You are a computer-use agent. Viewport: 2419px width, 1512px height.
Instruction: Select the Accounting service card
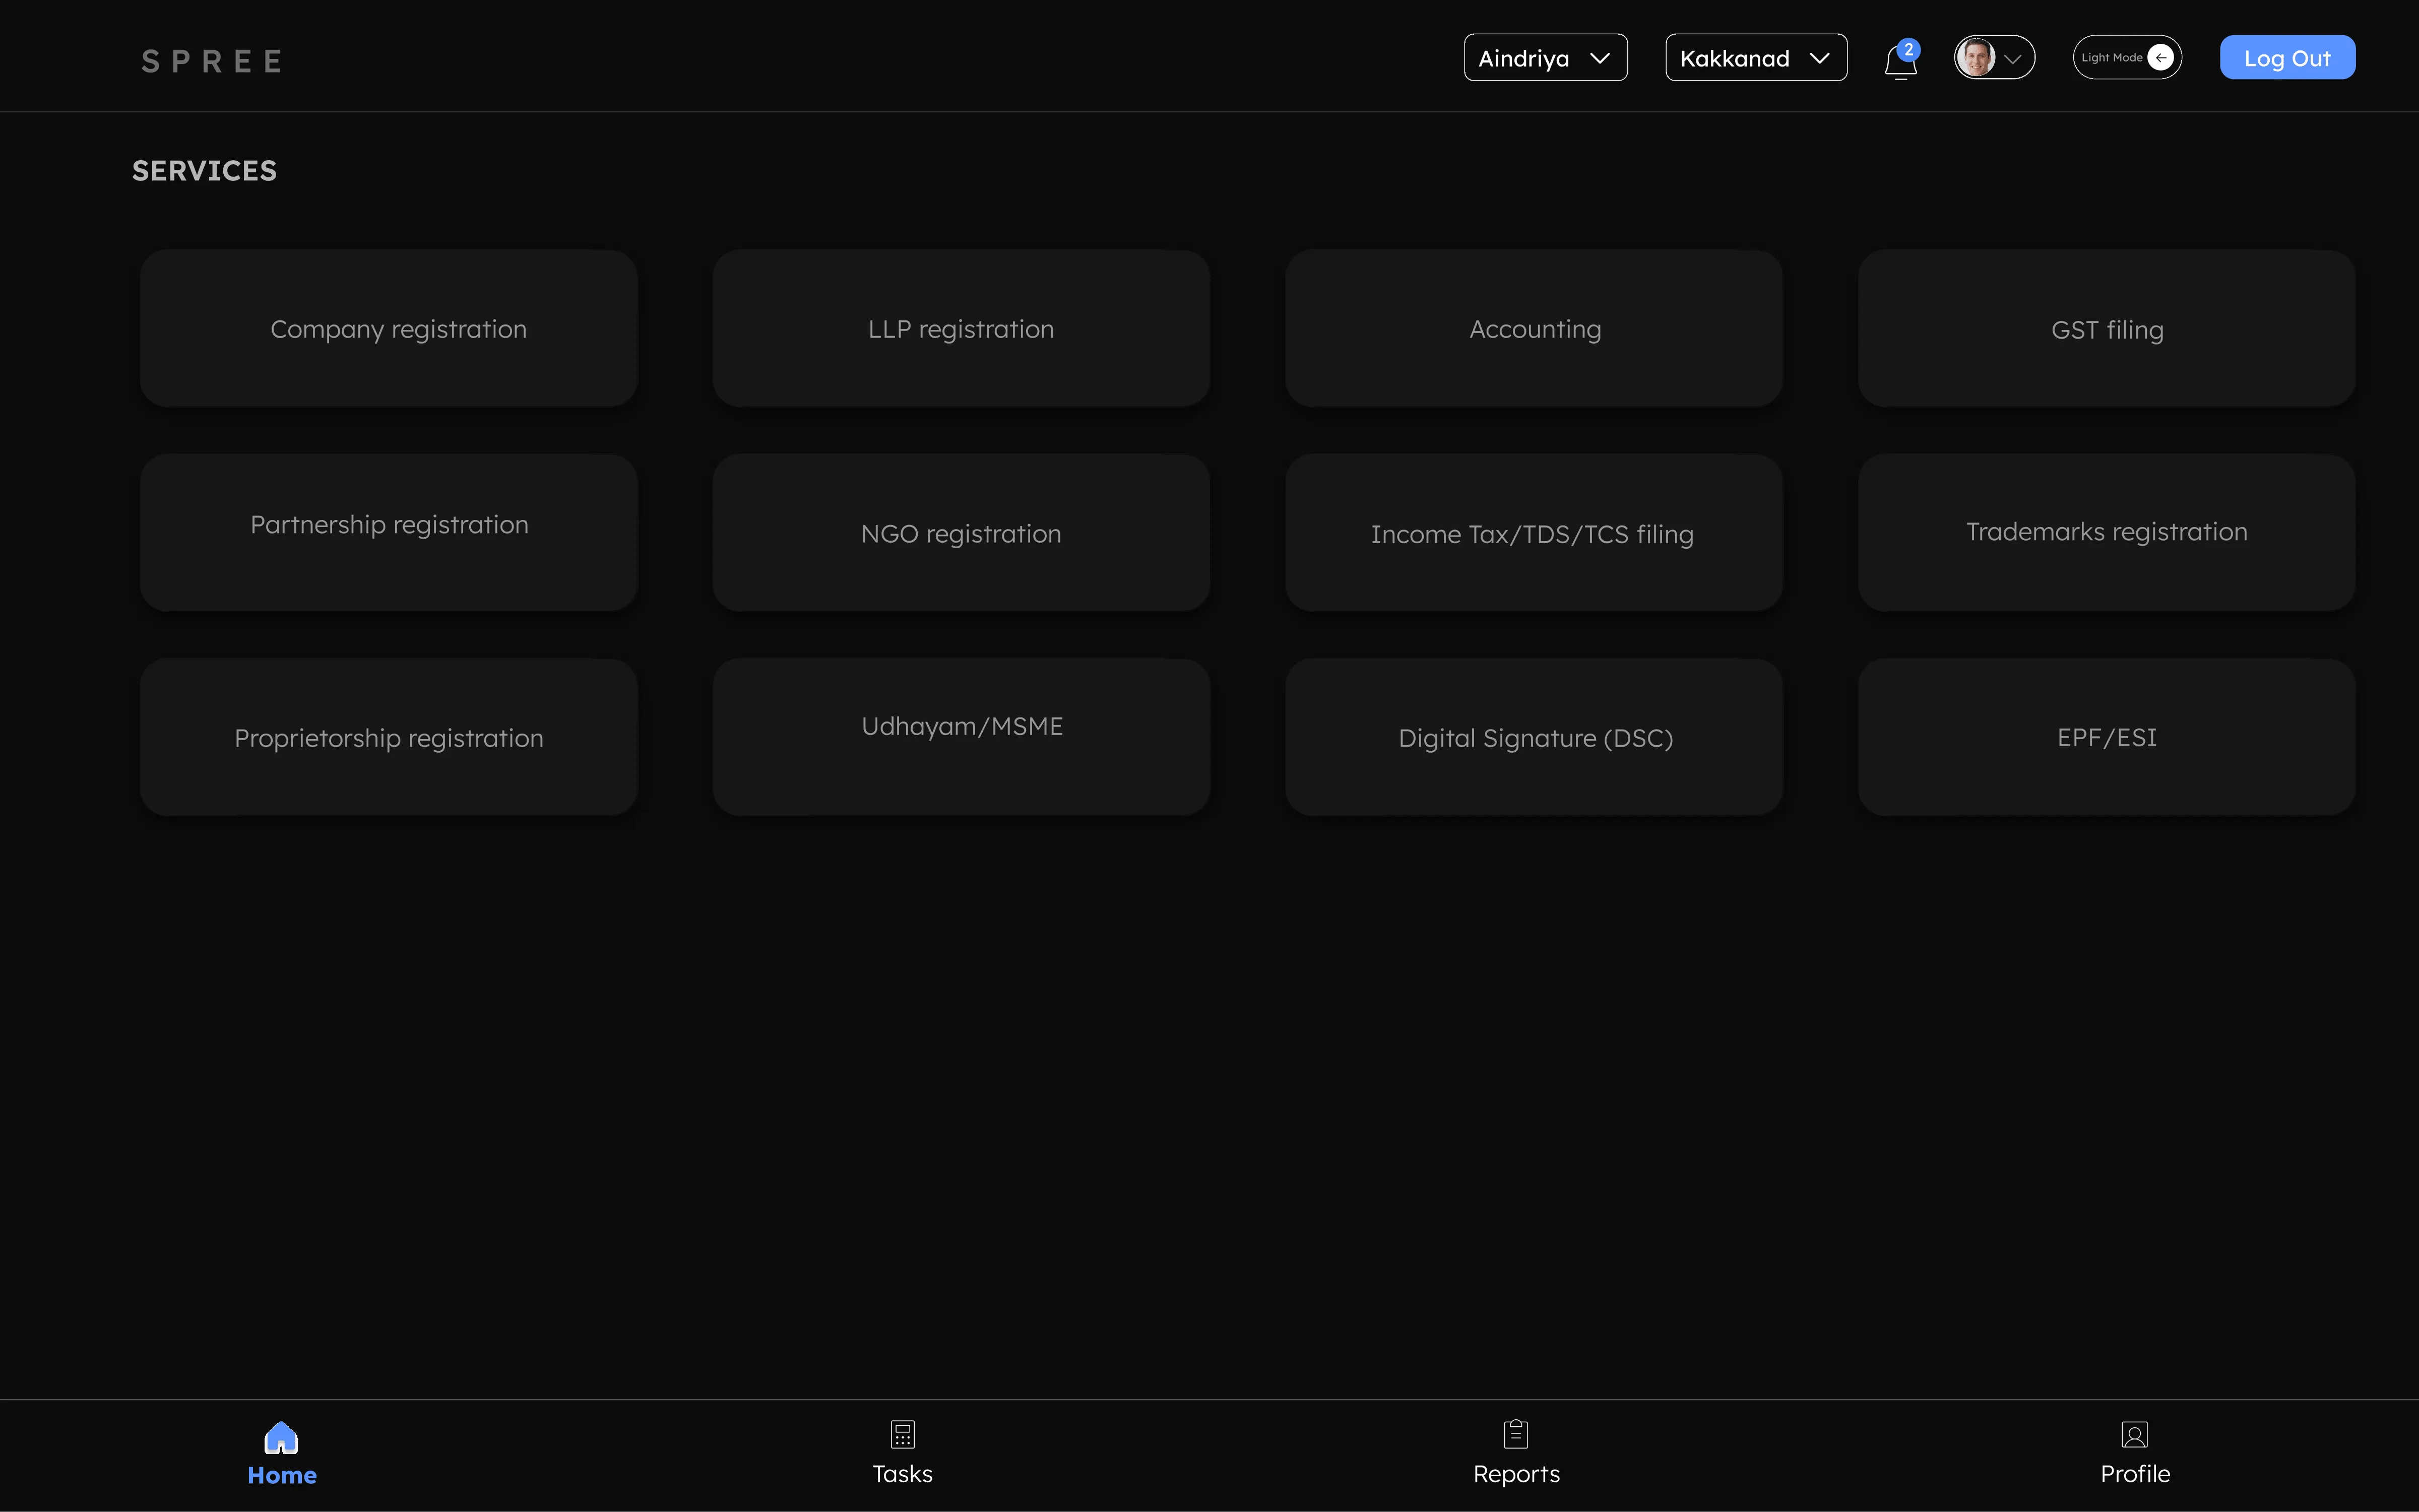(x=1533, y=328)
